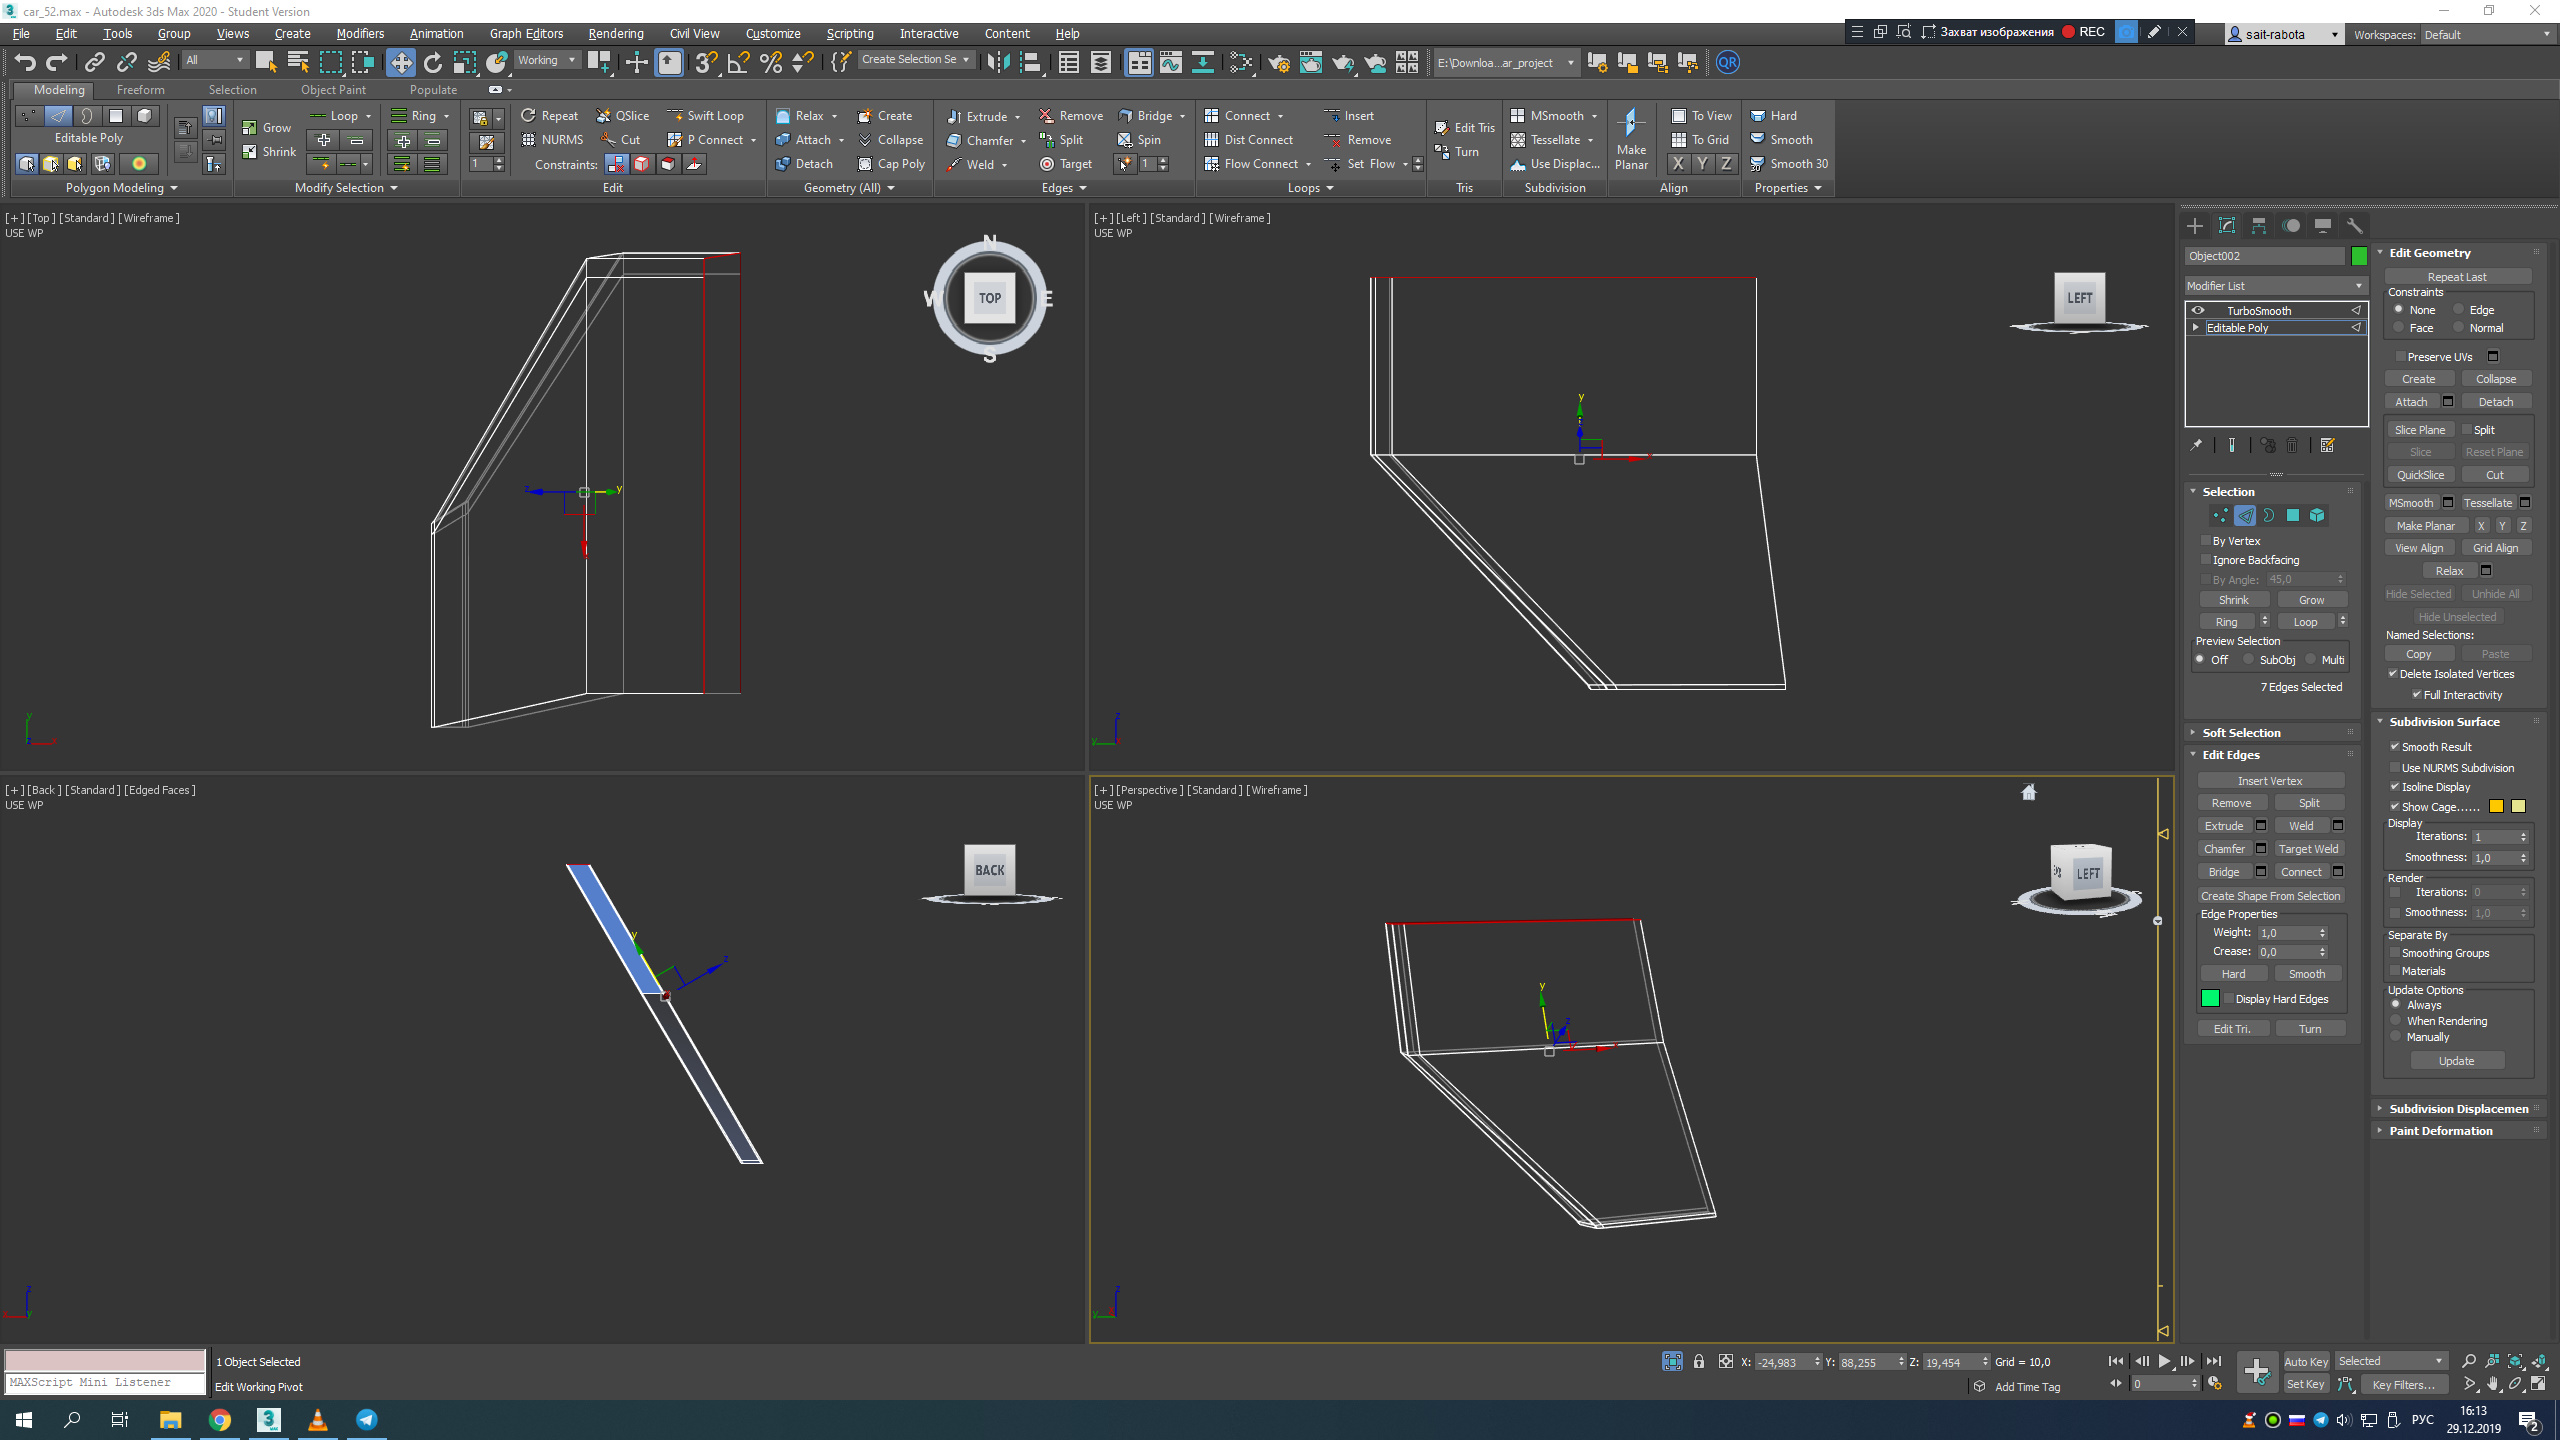Click the Select and Move tool
Viewport: 2560px width, 1440px height.
click(x=400, y=63)
